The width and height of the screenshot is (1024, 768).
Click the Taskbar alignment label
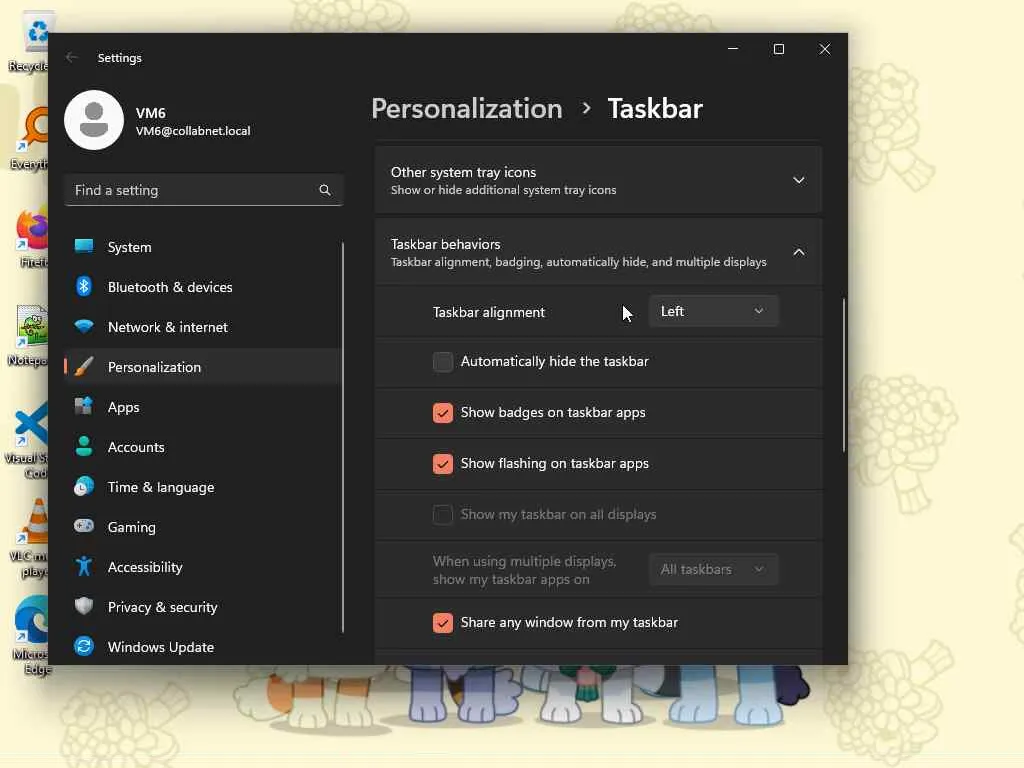(488, 312)
